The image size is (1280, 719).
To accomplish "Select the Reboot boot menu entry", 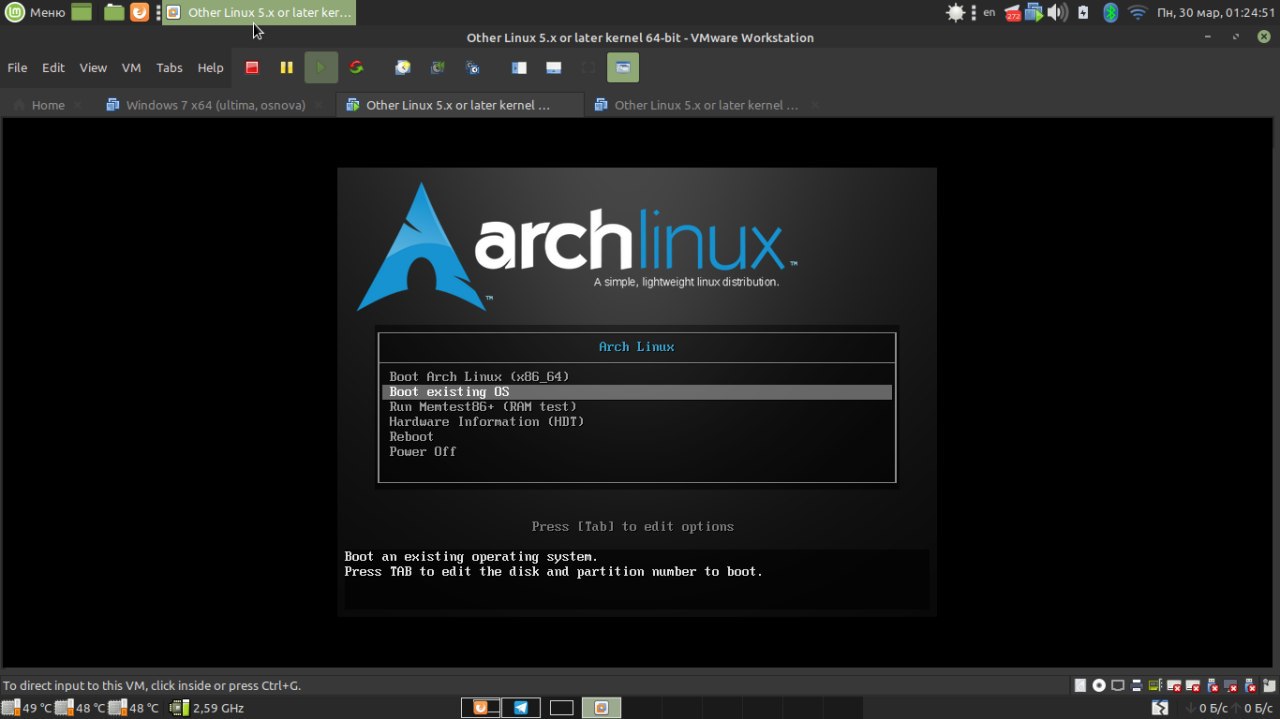I will tap(637, 437).
